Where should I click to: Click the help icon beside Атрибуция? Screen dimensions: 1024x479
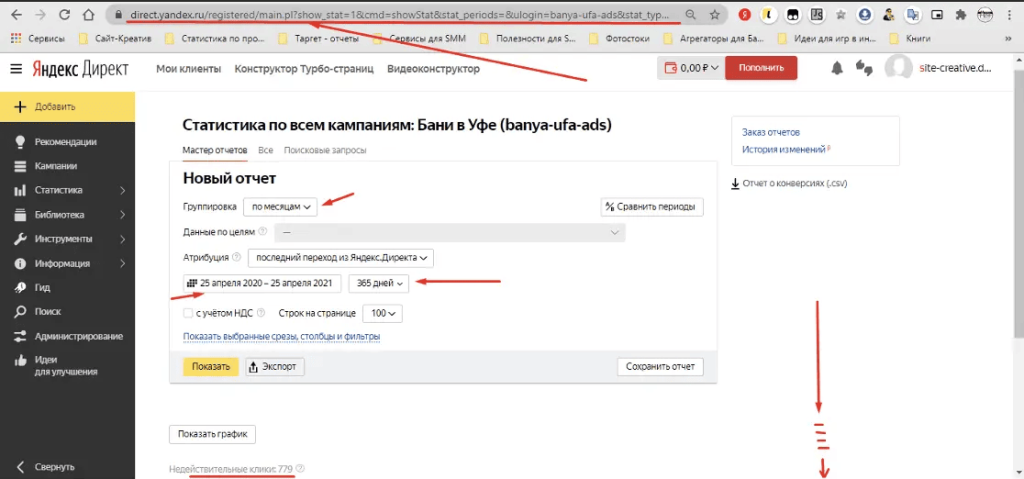(236, 257)
